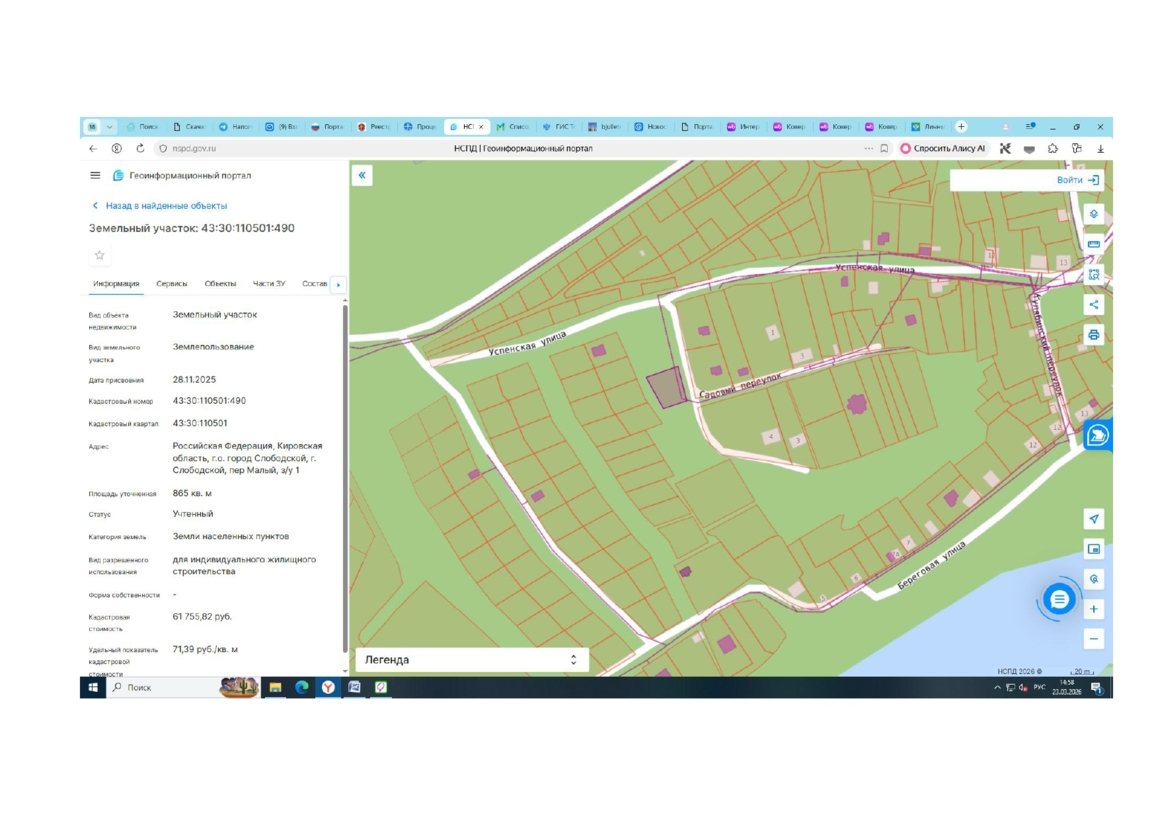Open the Части ЗУ tab

(268, 284)
